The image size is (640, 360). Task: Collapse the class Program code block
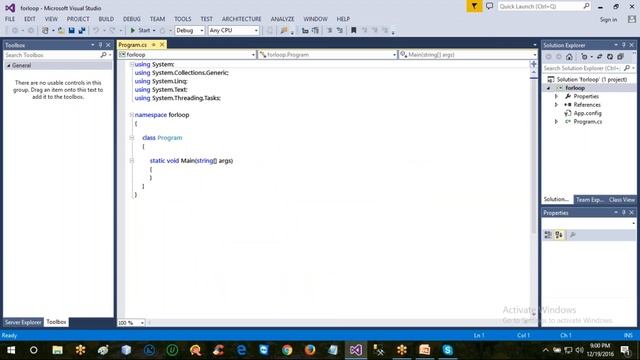[x=132, y=138]
